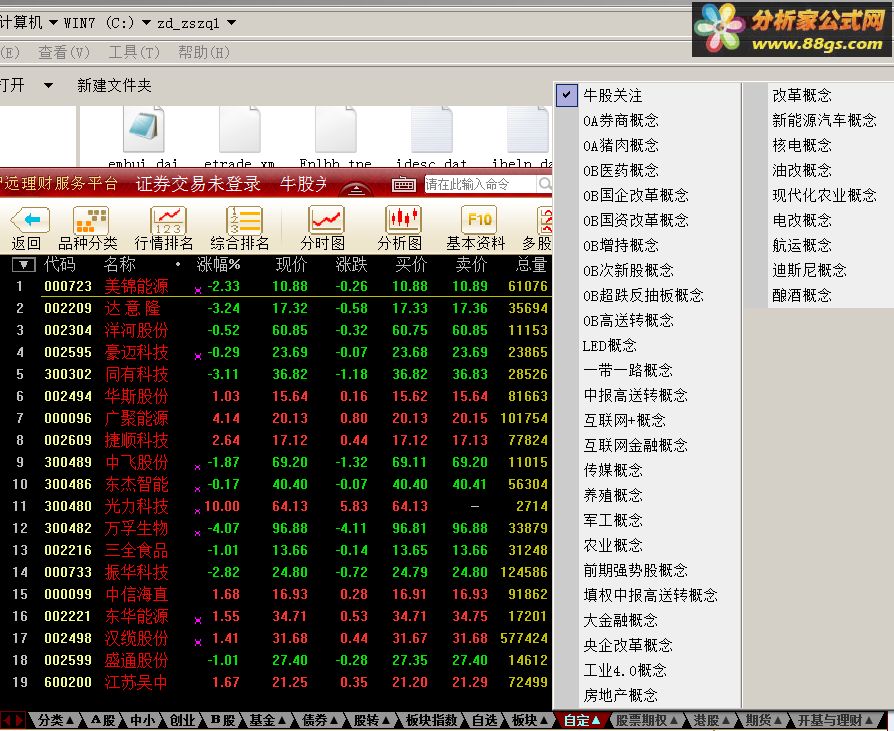894x731 pixels.
Task: Sort by the 名称 column header
Action: [x=120, y=265]
